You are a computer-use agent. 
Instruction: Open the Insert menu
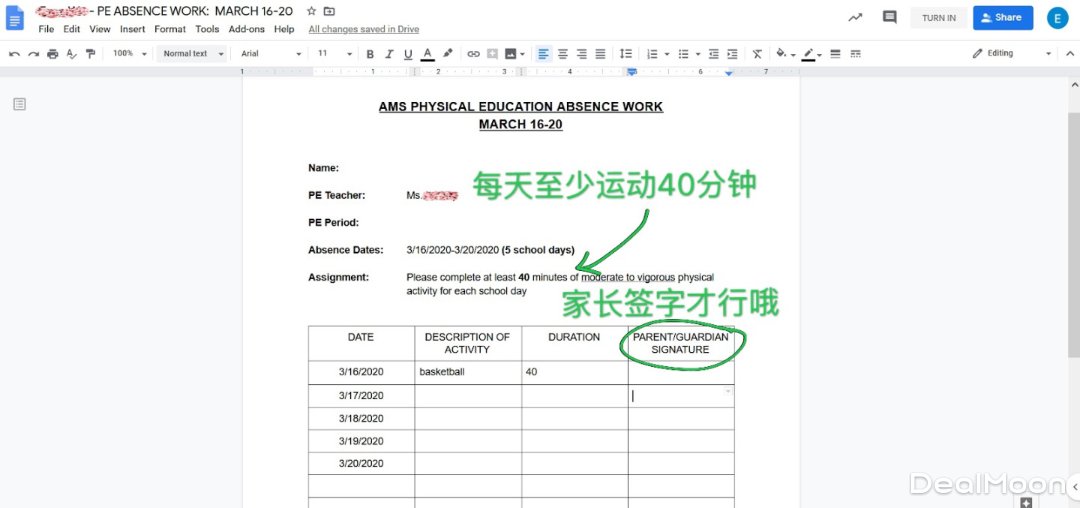132,29
